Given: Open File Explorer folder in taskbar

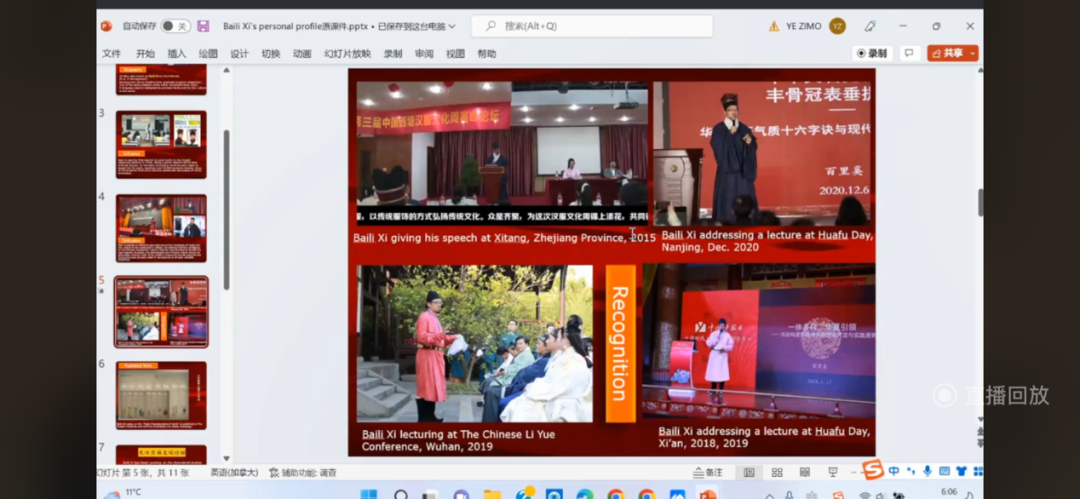Looking at the screenshot, I should (x=492, y=493).
